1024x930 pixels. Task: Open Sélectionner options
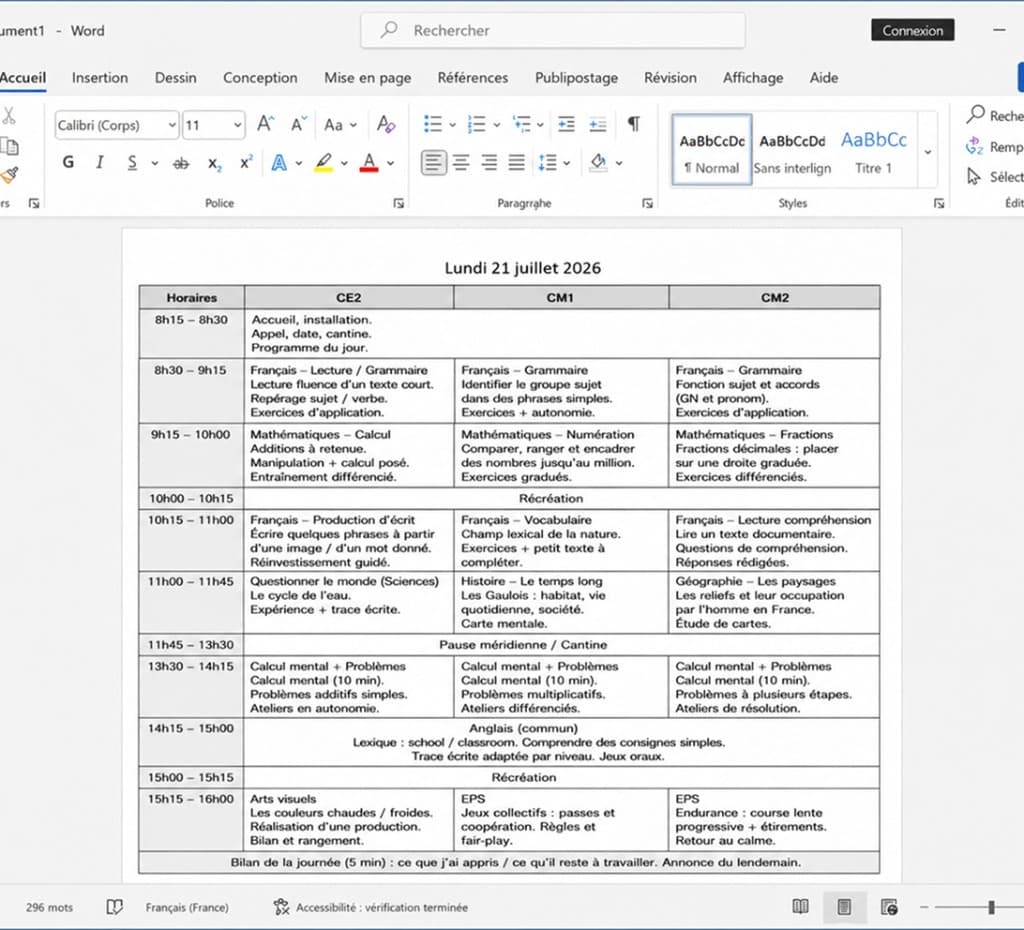point(995,176)
